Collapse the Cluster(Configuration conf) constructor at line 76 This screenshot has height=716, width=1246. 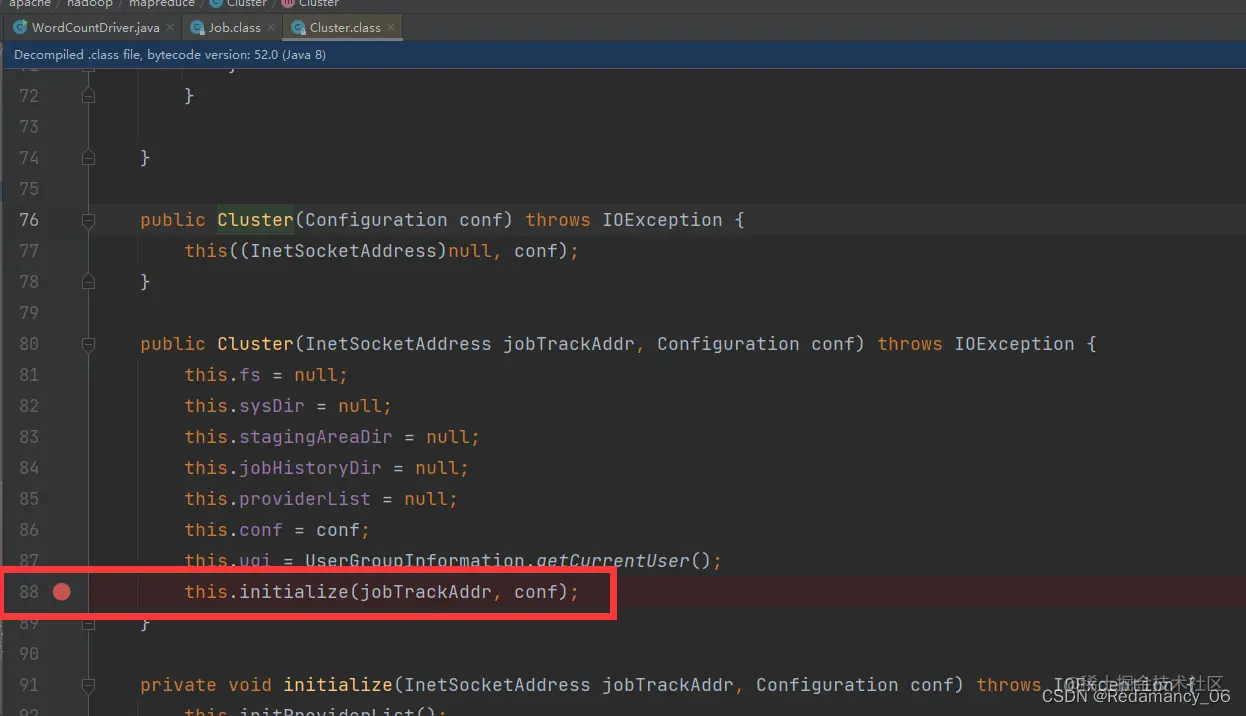88,220
